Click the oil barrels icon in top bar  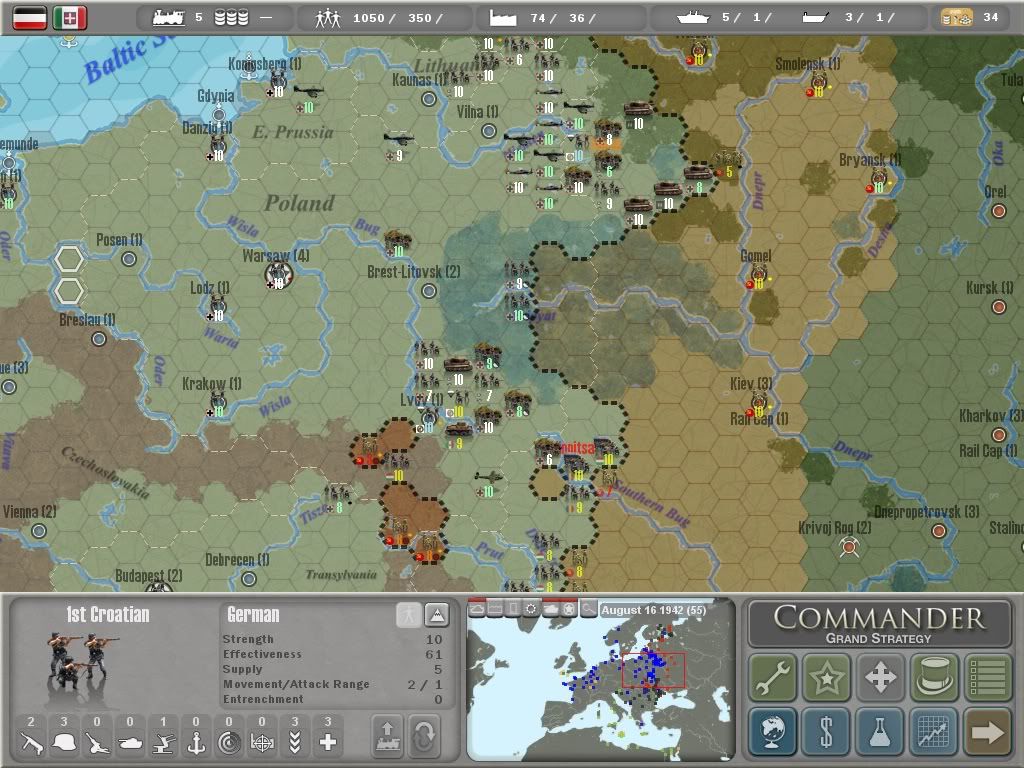coord(232,18)
